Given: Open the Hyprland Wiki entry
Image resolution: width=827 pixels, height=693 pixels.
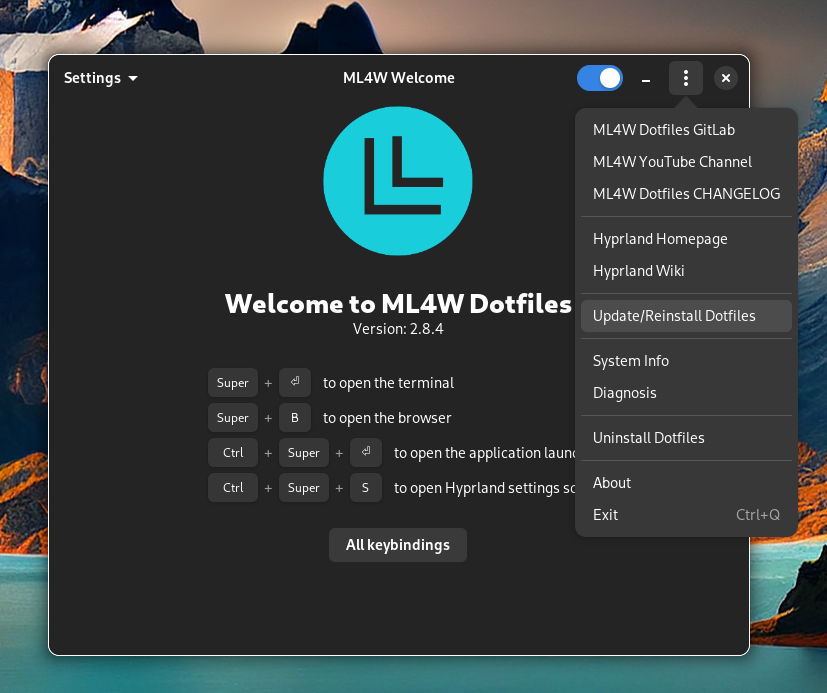Looking at the screenshot, I should click(x=639, y=271).
